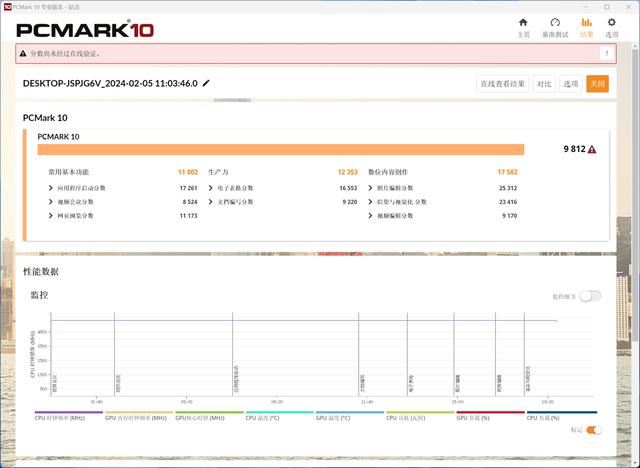
Task: Click the PCMark 10 title bar app icon
Action: [7, 7]
